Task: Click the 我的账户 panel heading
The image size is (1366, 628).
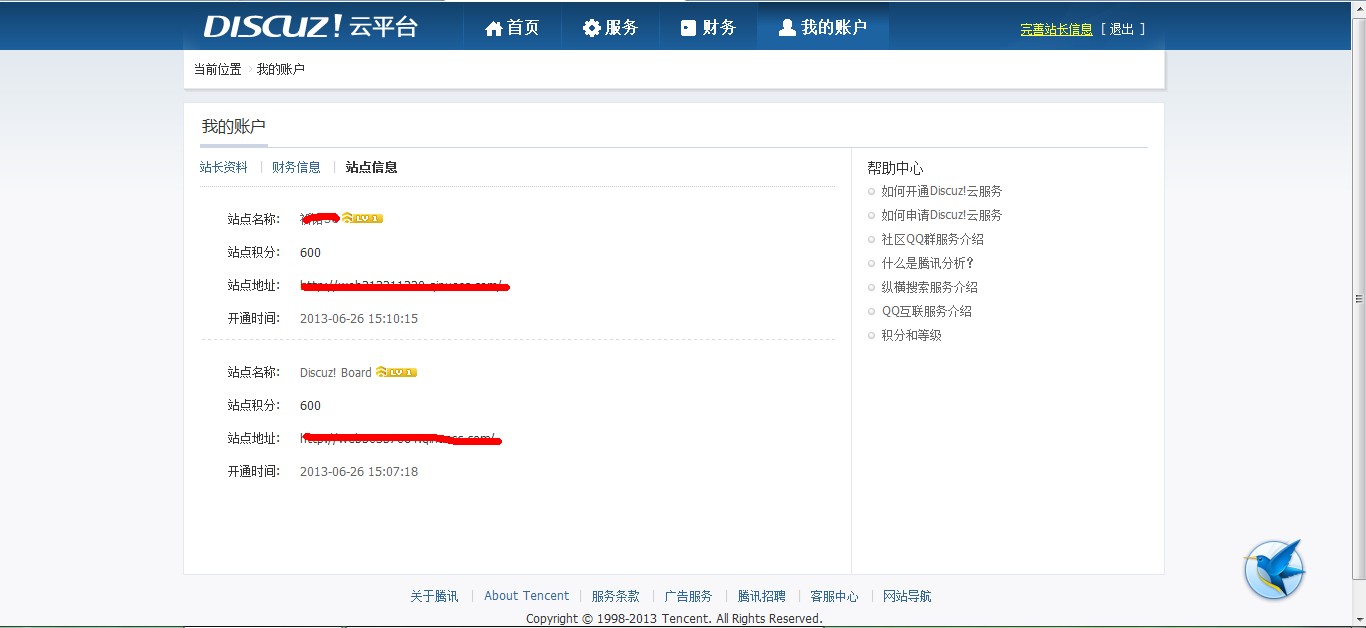Action: (x=233, y=127)
